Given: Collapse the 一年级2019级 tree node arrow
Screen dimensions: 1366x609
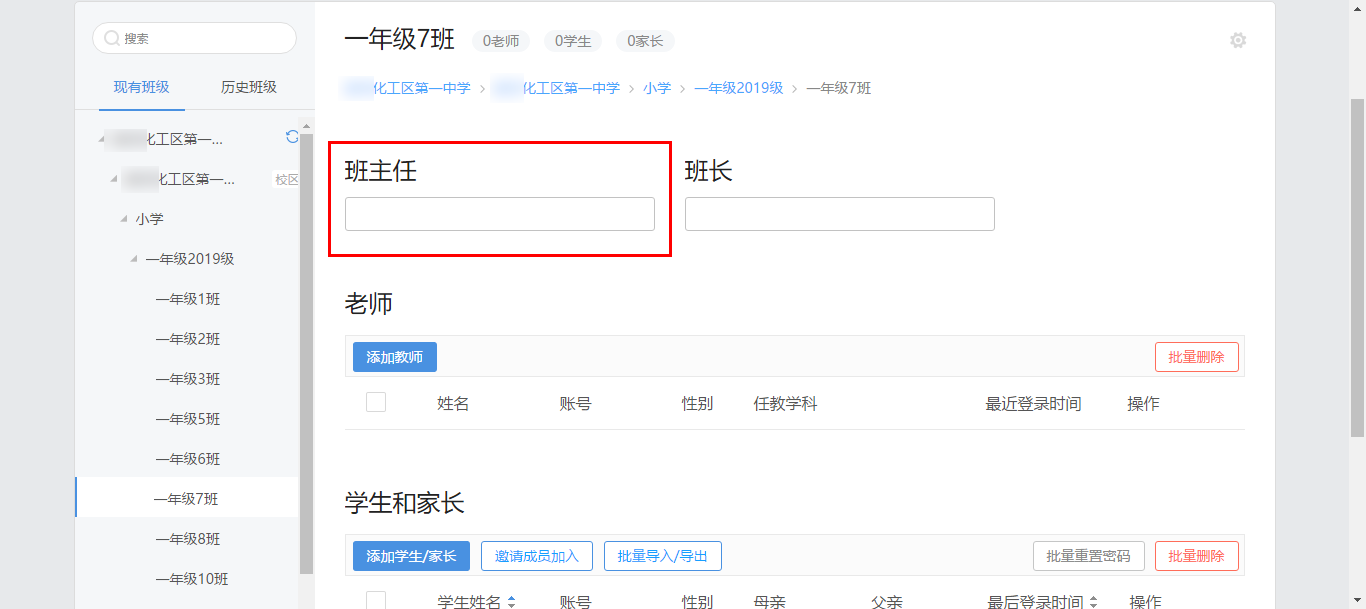Looking at the screenshot, I should tap(134, 259).
